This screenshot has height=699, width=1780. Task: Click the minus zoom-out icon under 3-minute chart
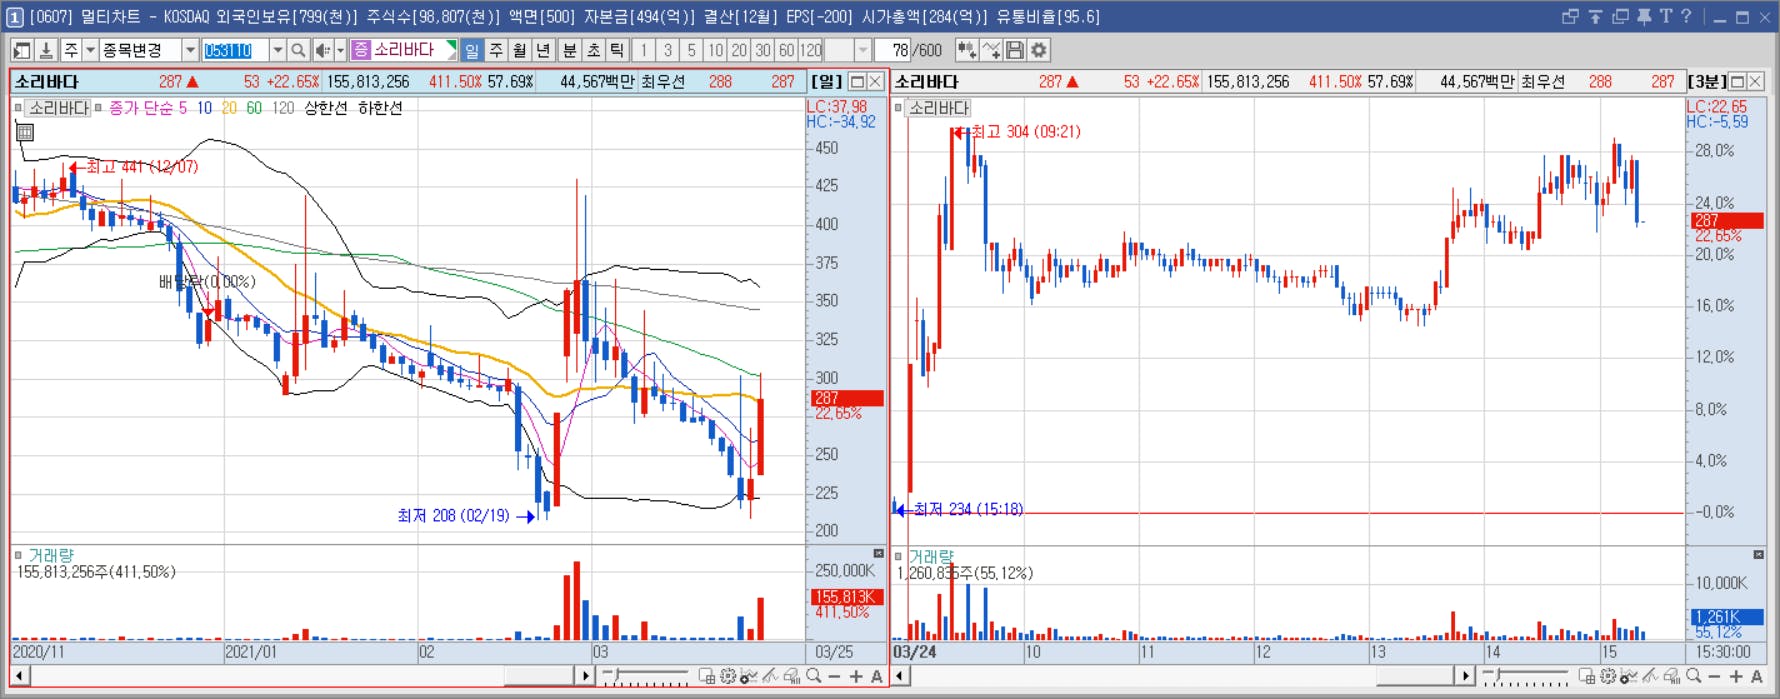(x=1714, y=677)
